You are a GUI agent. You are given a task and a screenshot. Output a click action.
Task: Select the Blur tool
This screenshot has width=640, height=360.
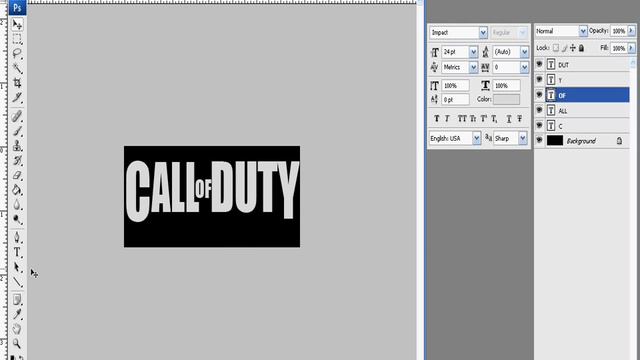(17, 204)
